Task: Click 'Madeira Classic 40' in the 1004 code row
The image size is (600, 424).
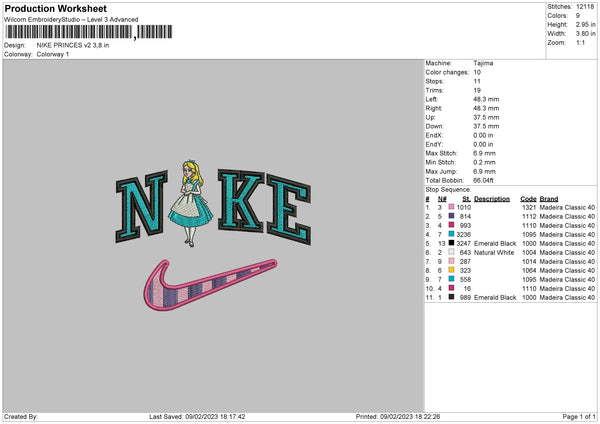Action: coord(567,253)
